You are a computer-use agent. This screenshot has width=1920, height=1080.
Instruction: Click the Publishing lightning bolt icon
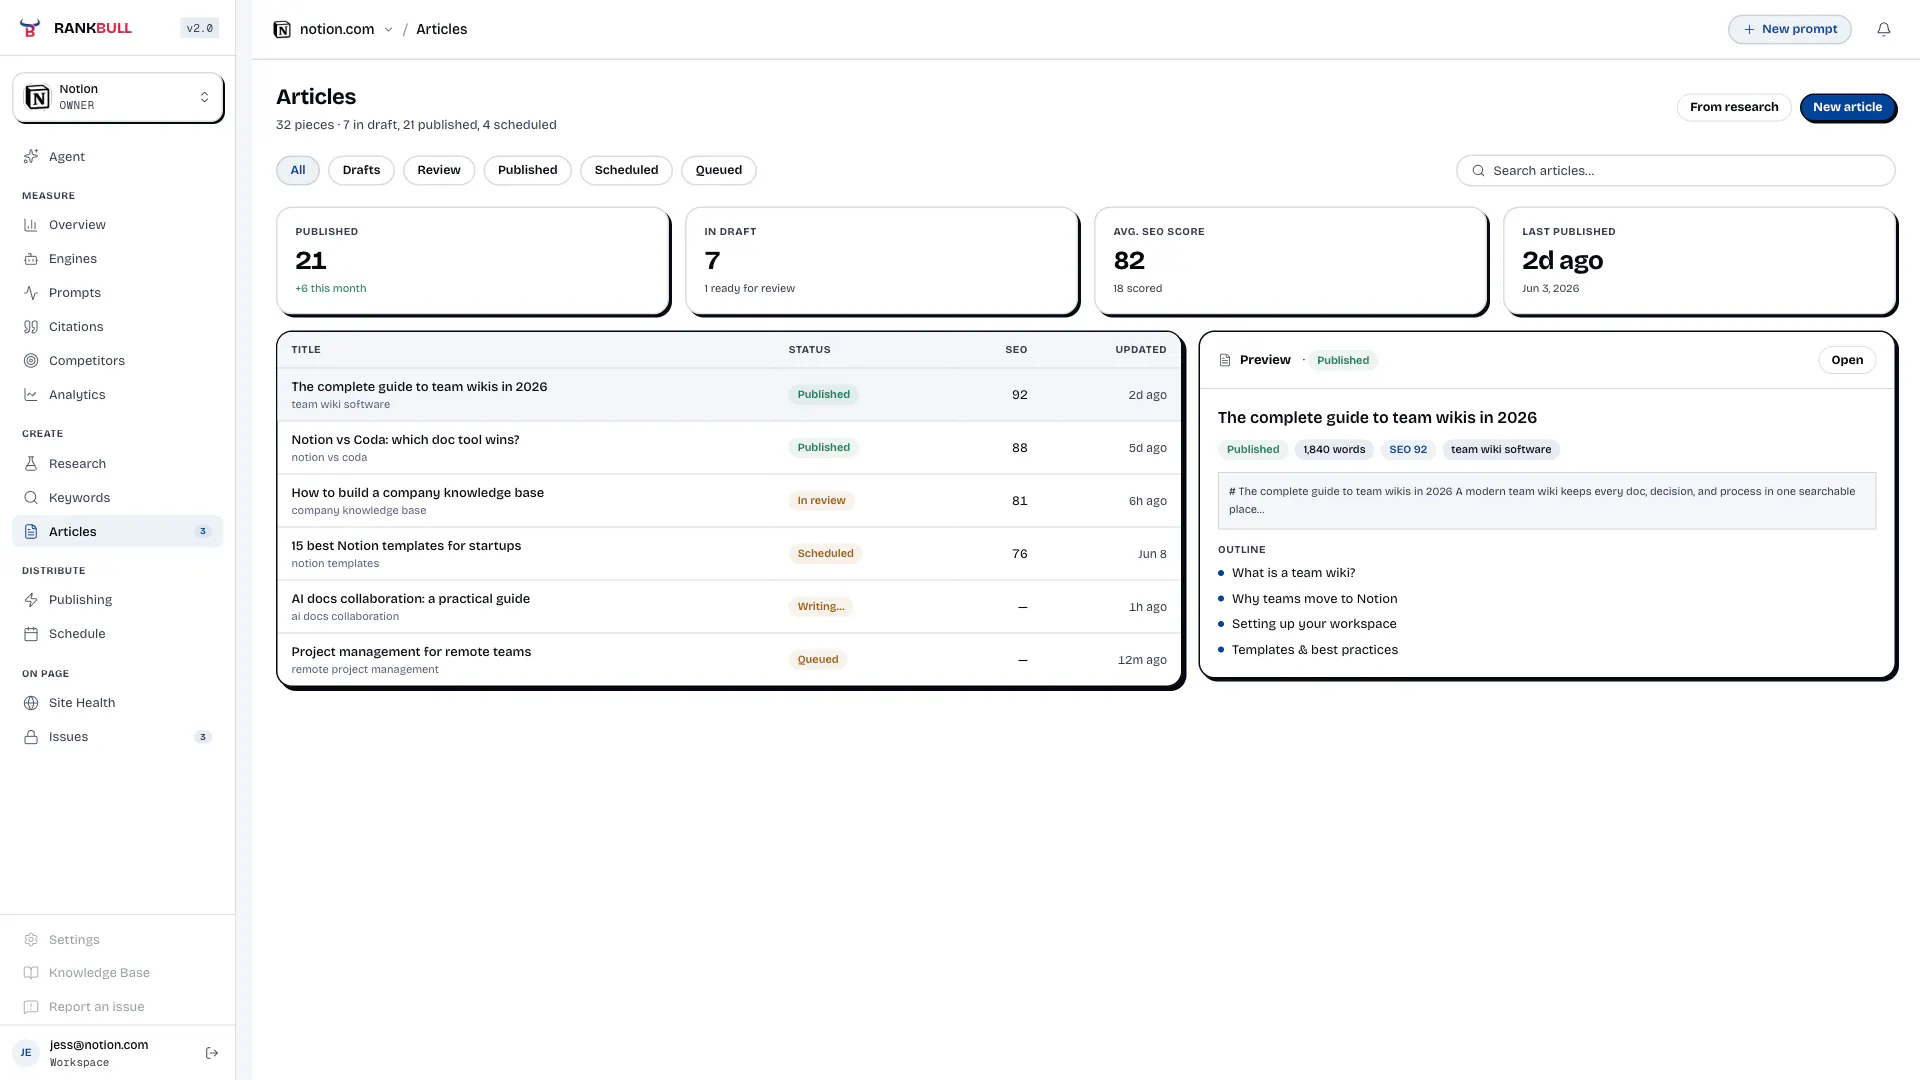31,600
